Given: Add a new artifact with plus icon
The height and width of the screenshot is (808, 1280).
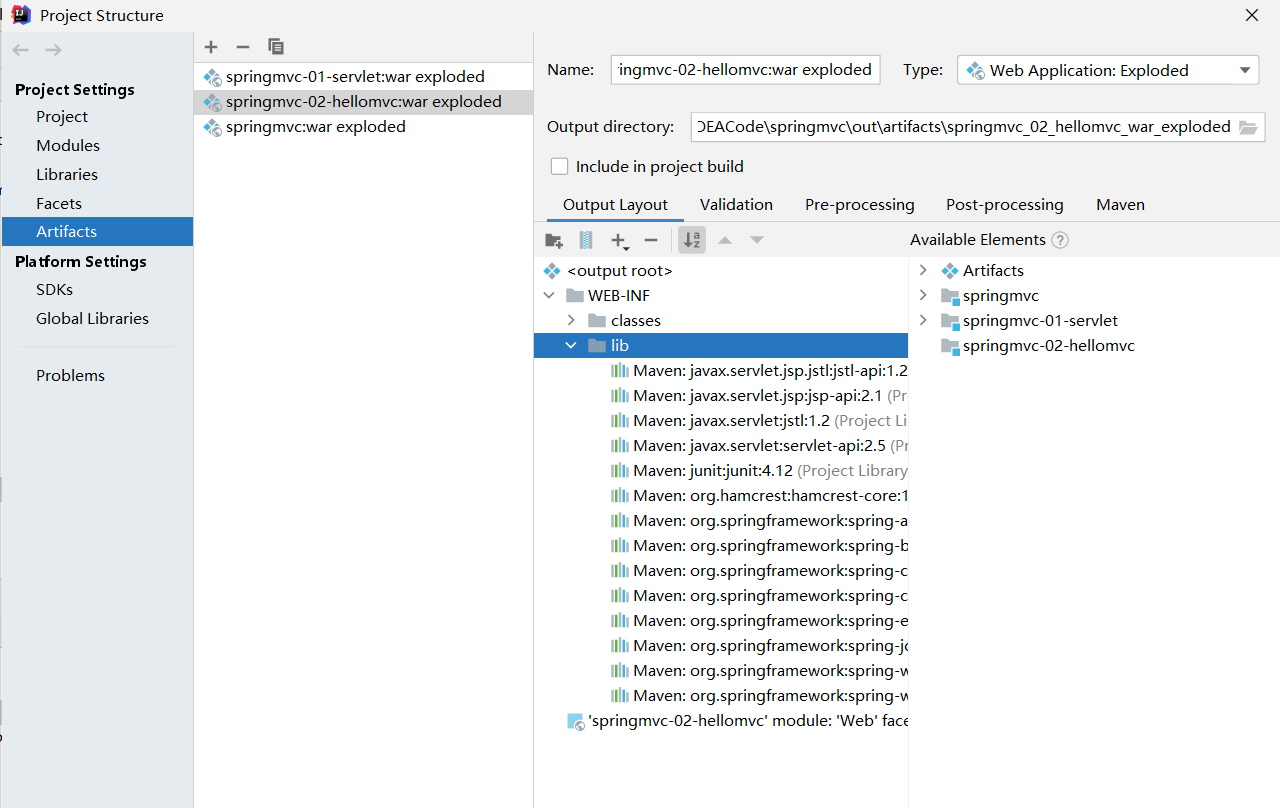Looking at the screenshot, I should click(x=210, y=47).
